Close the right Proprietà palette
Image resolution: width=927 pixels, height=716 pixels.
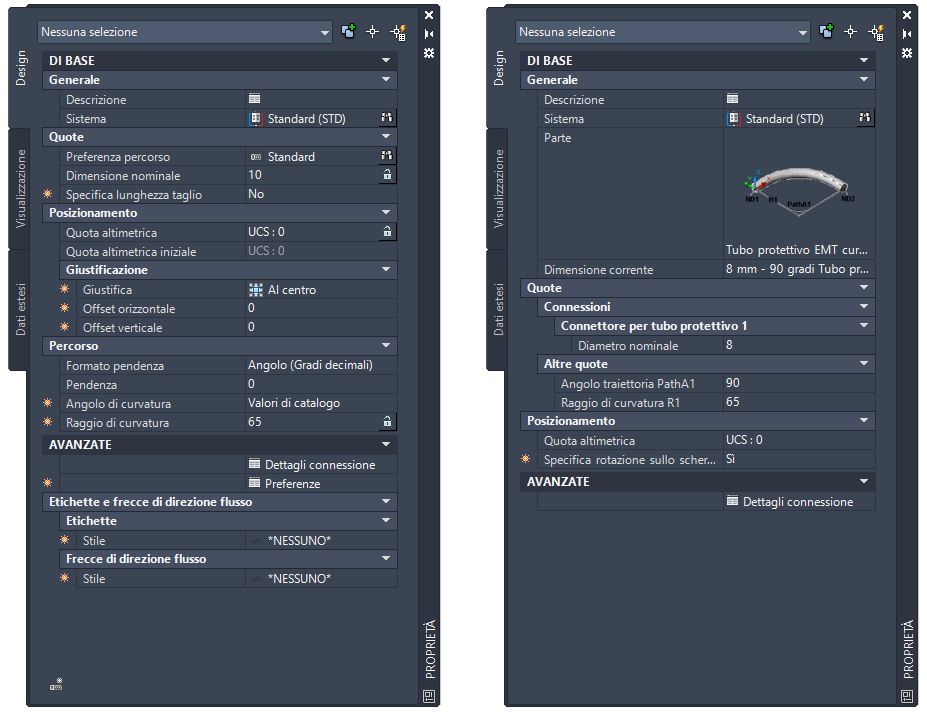[907, 15]
